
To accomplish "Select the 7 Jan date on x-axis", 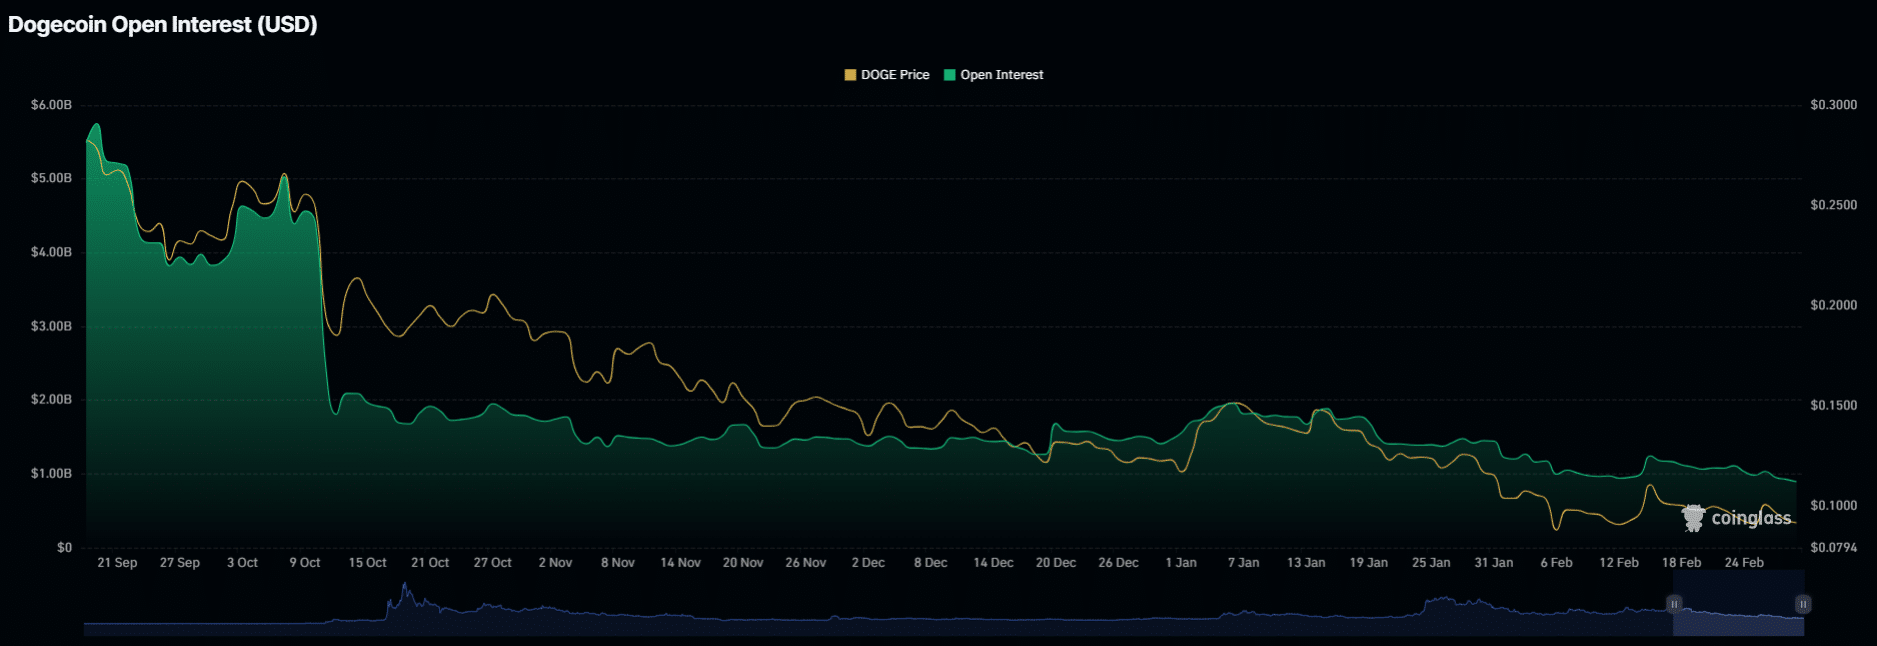I will 1243,563.
